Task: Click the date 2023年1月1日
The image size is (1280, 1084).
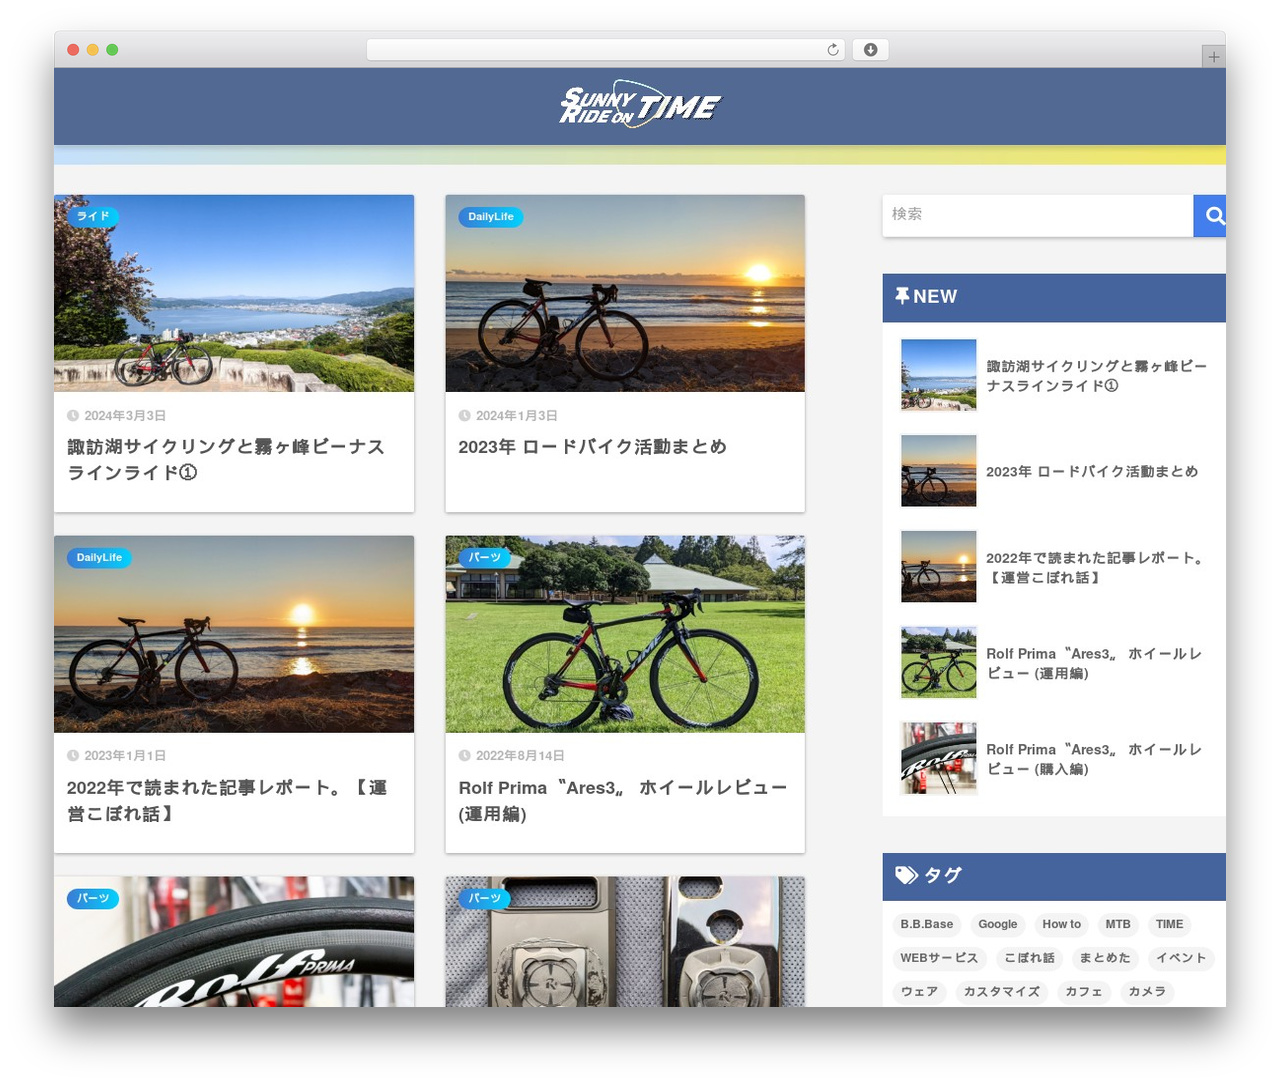Action: (x=125, y=756)
